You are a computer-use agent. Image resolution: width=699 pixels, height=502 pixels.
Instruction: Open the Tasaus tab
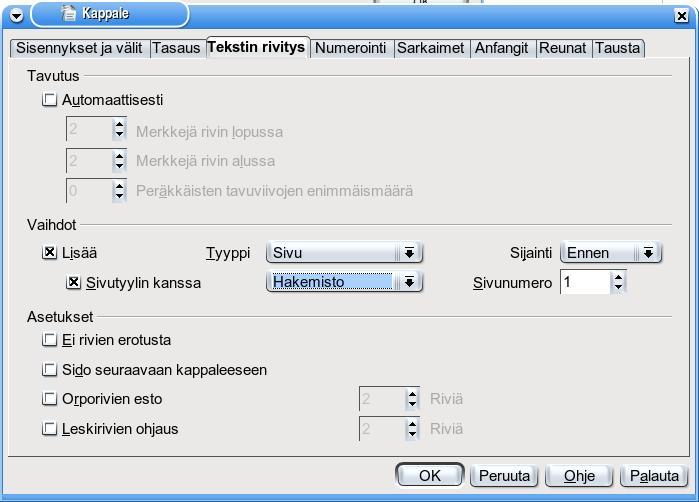click(x=177, y=48)
